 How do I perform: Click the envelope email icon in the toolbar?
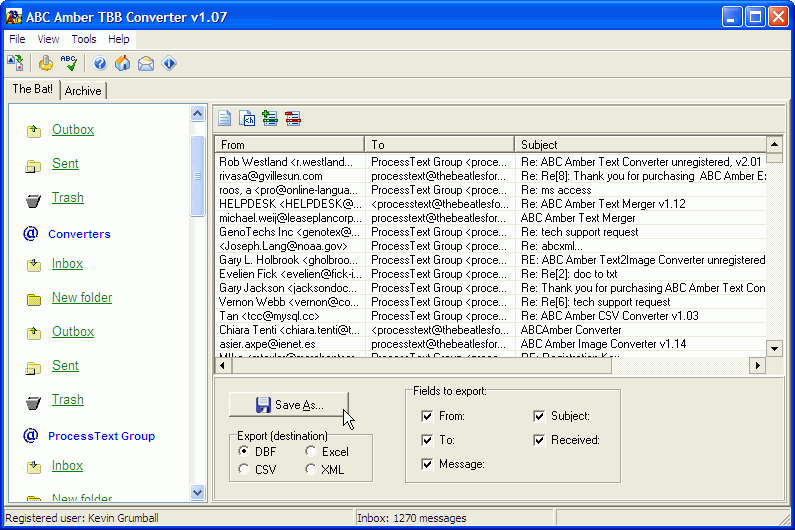coord(146,64)
